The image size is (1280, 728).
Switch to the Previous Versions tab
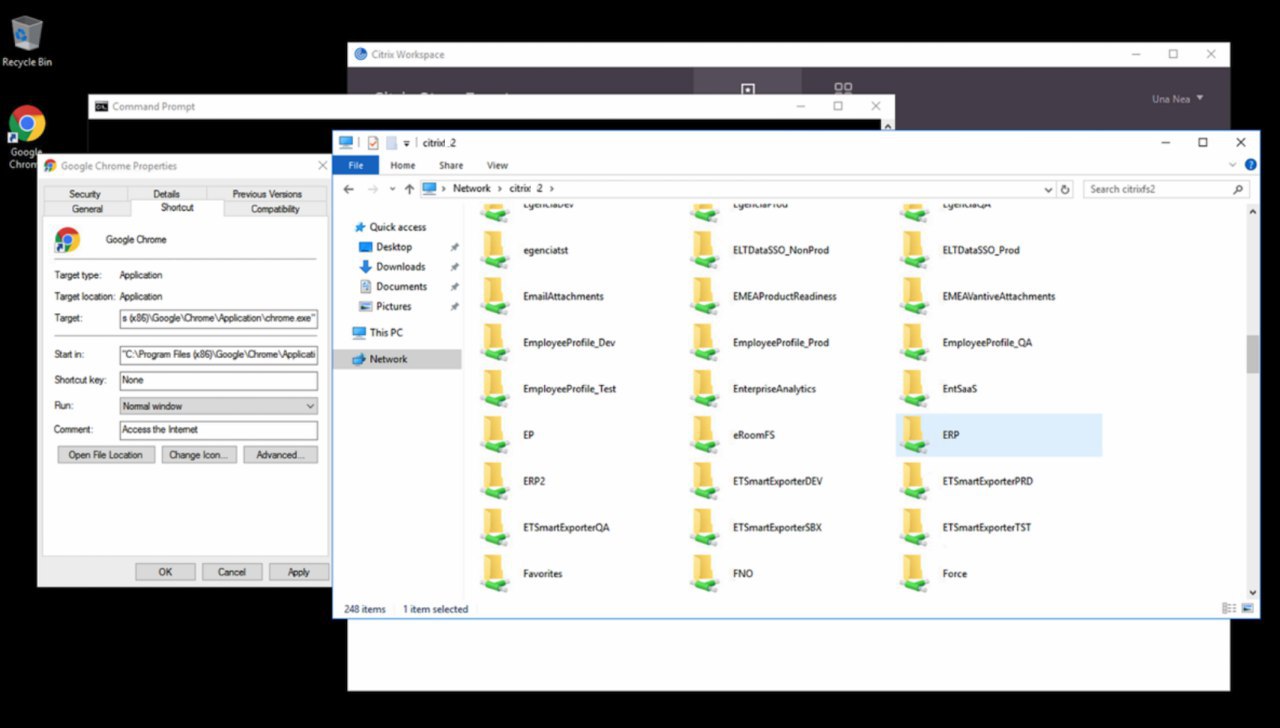[267, 194]
